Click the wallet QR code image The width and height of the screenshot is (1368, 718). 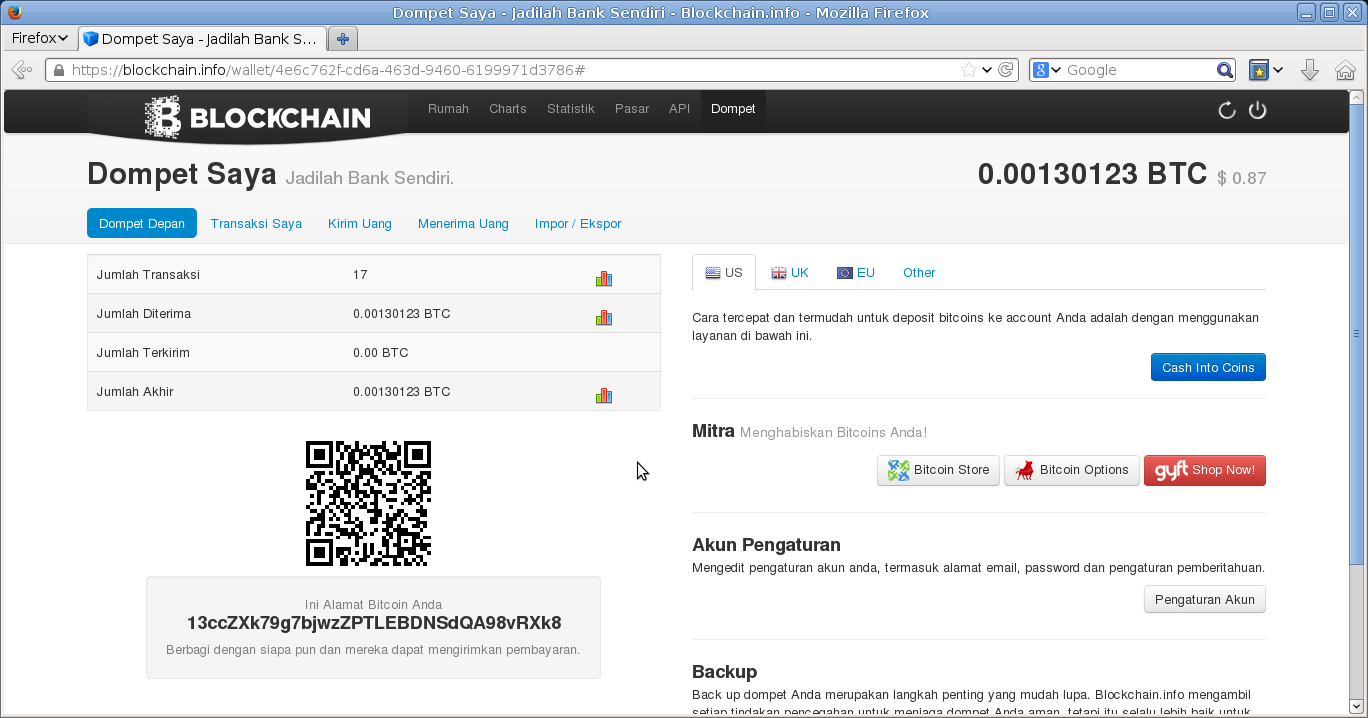(368, 503)
